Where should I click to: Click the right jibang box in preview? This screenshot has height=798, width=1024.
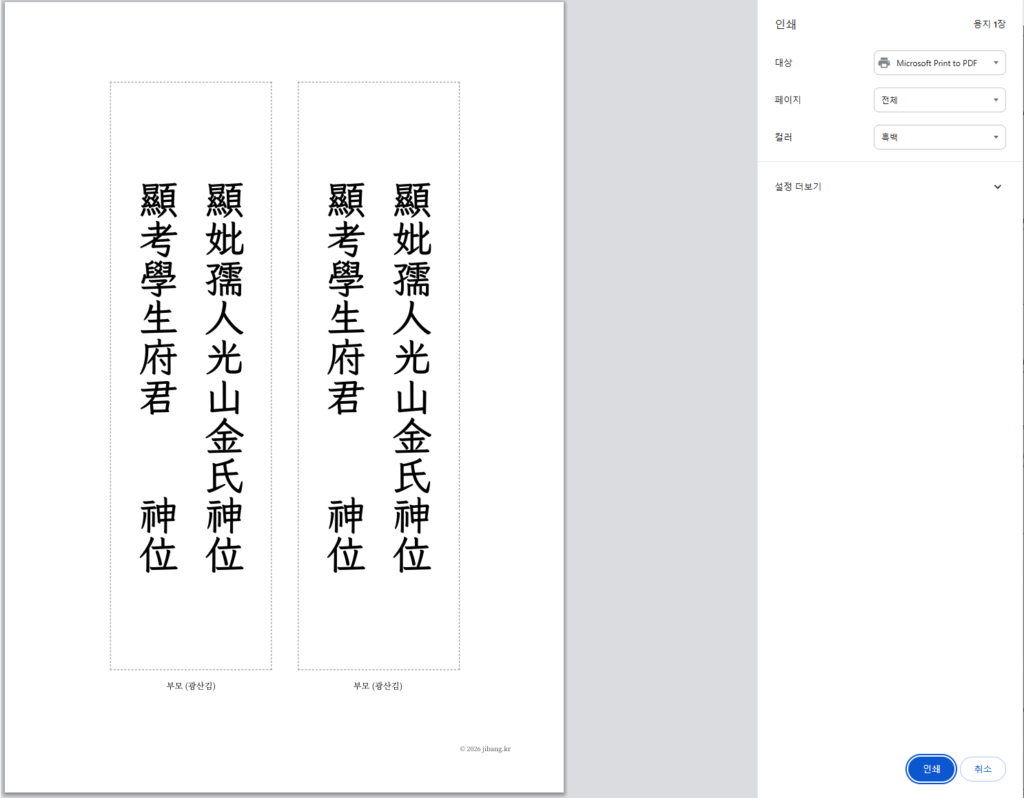378,375
